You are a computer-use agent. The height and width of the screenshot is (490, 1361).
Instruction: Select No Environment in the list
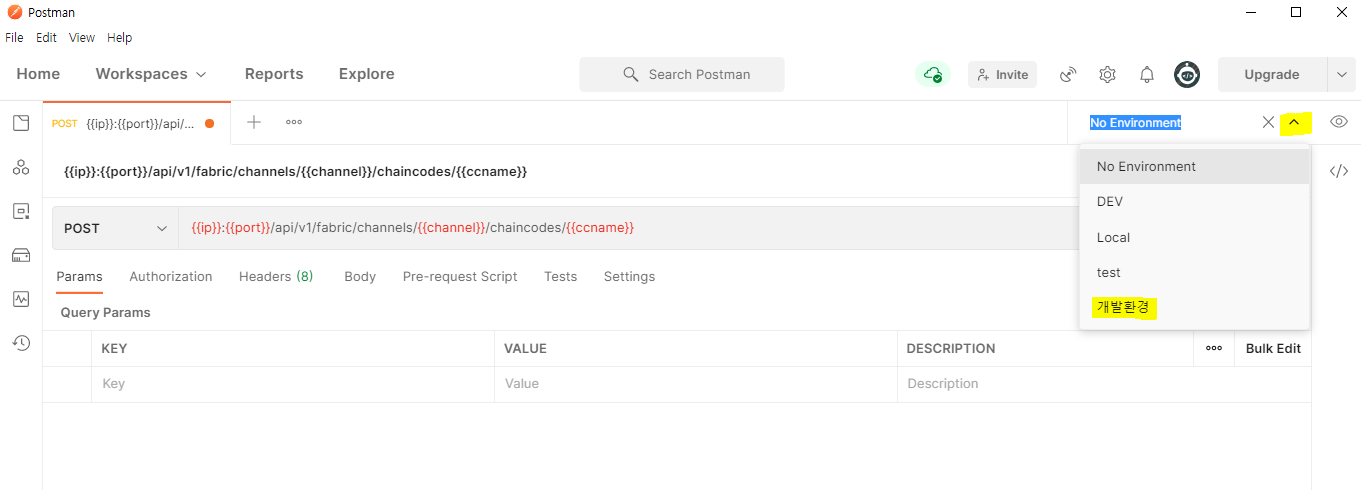coord(1194,167)
